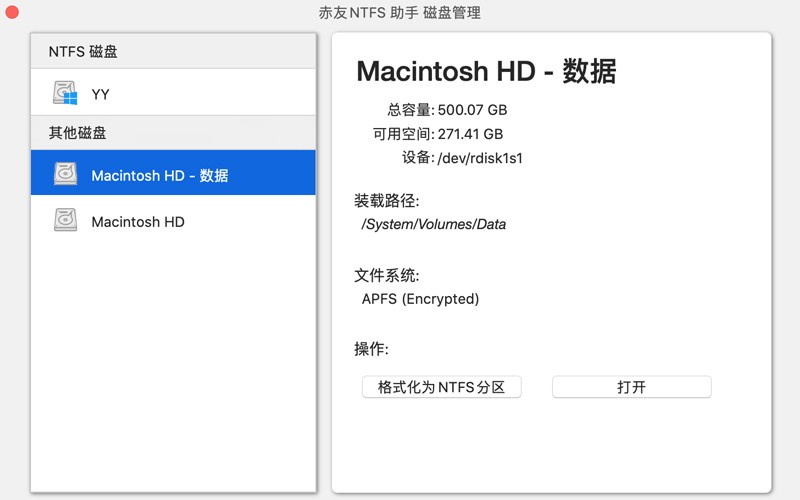Click the 文件系统 label
800x500 pixels.
pyautogui.click(x=387, y=276)
